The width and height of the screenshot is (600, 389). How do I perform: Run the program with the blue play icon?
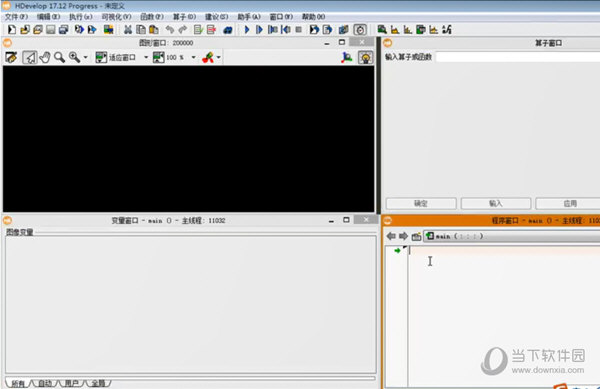coord(247,29)
